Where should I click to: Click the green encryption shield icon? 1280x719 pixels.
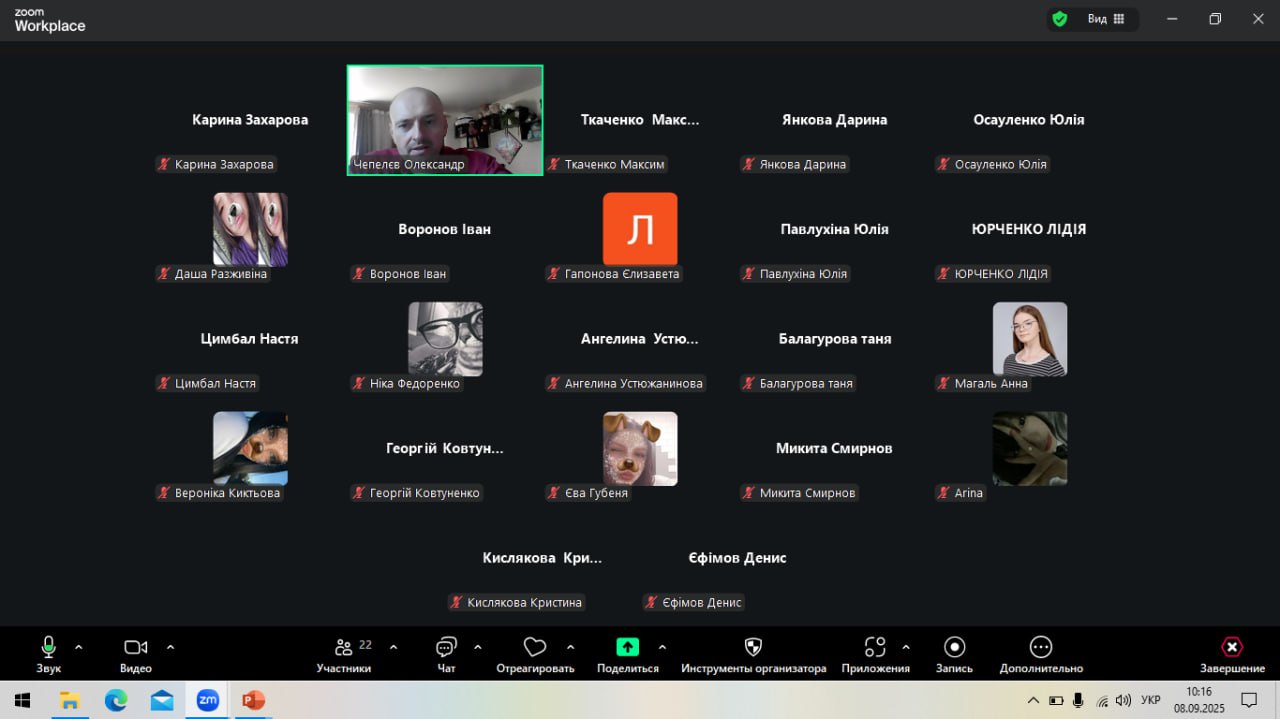point(1060,19)
